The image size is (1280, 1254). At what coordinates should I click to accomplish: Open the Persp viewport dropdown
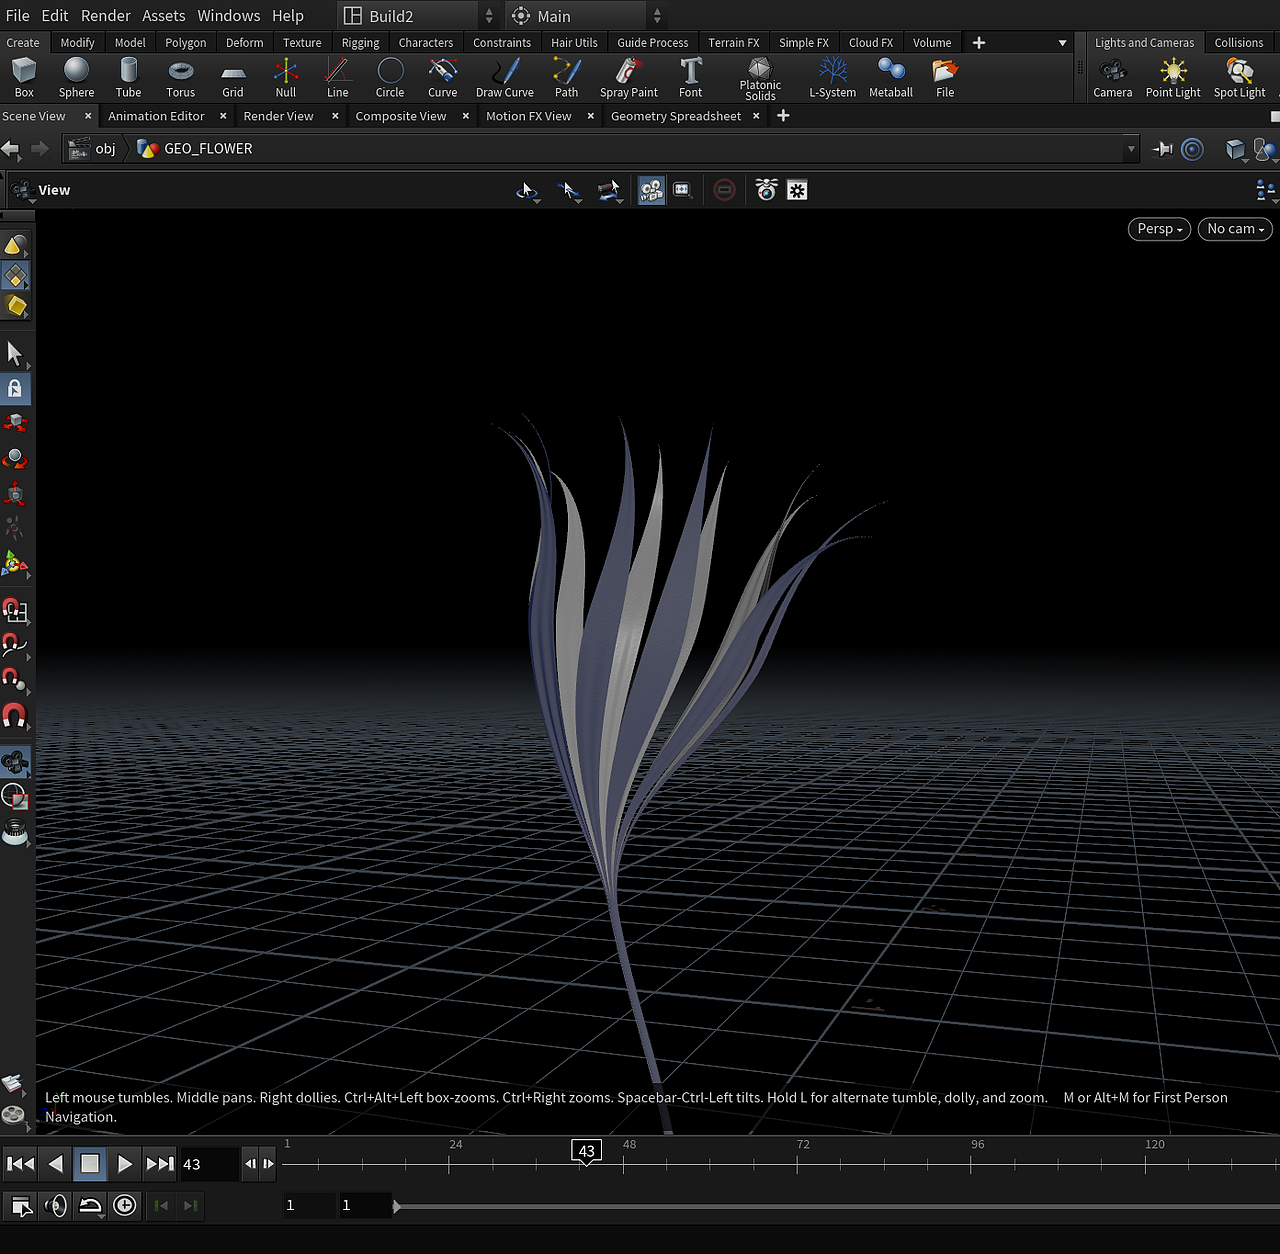tap(1160, 229)
